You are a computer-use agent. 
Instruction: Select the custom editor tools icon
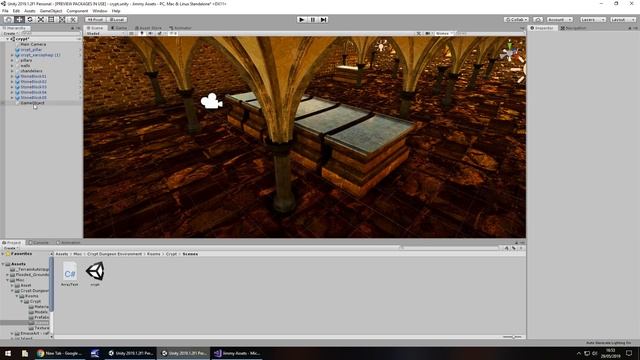[x=72, y=20]
